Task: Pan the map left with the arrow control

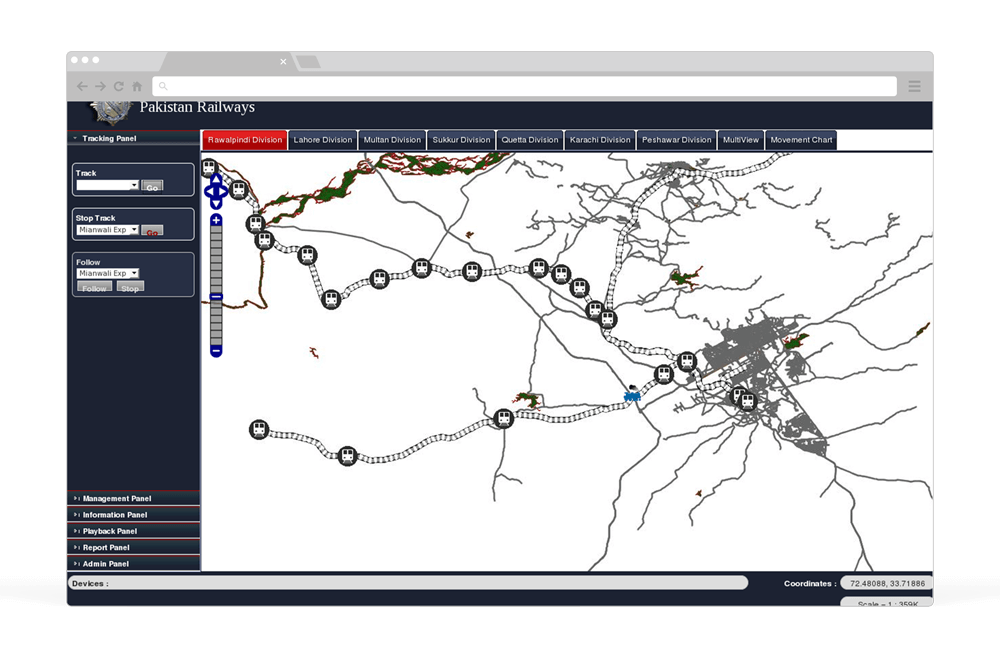Action: coord(208,191)
